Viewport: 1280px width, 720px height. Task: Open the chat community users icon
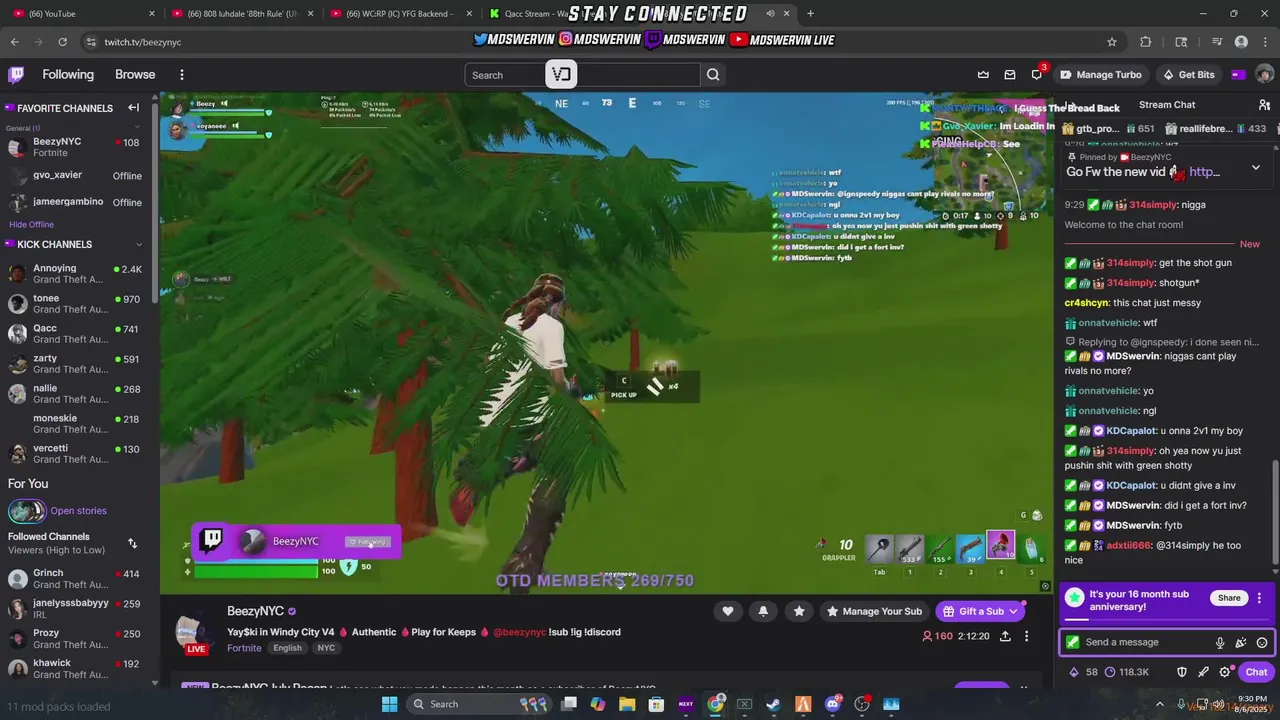coord(1264,105)
